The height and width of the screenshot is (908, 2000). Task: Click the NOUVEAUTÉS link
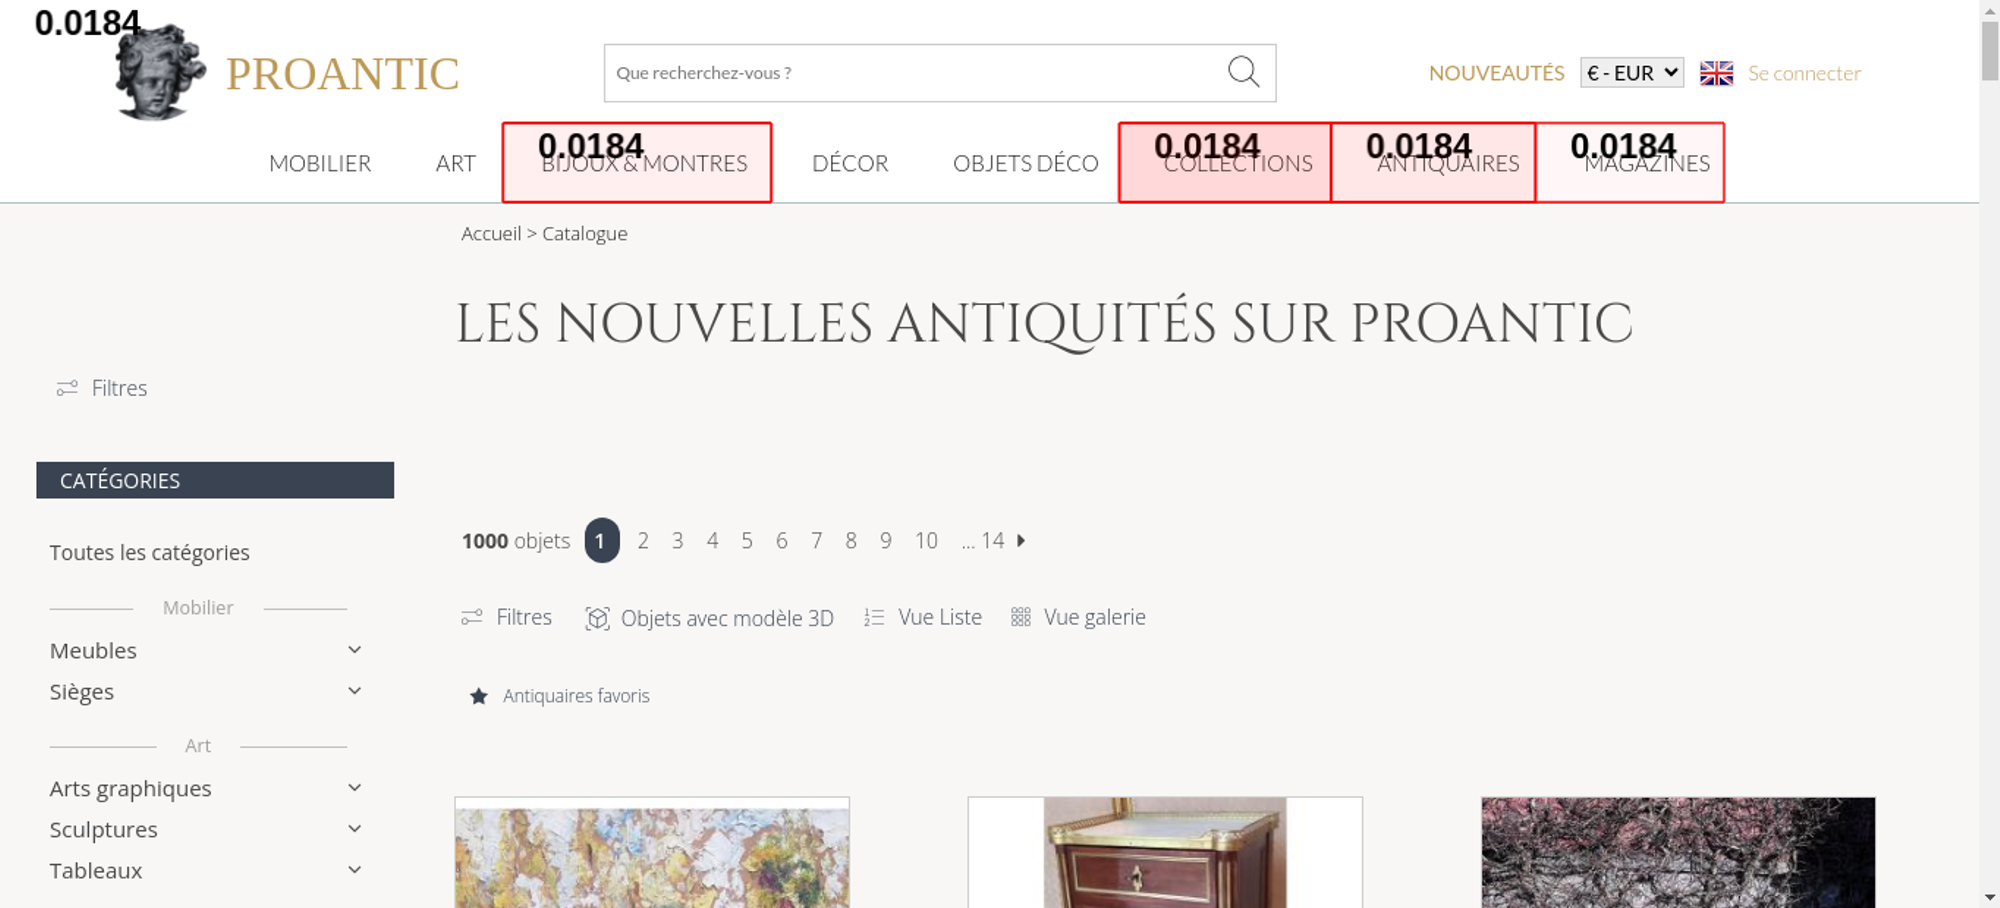coord(1496,73)
